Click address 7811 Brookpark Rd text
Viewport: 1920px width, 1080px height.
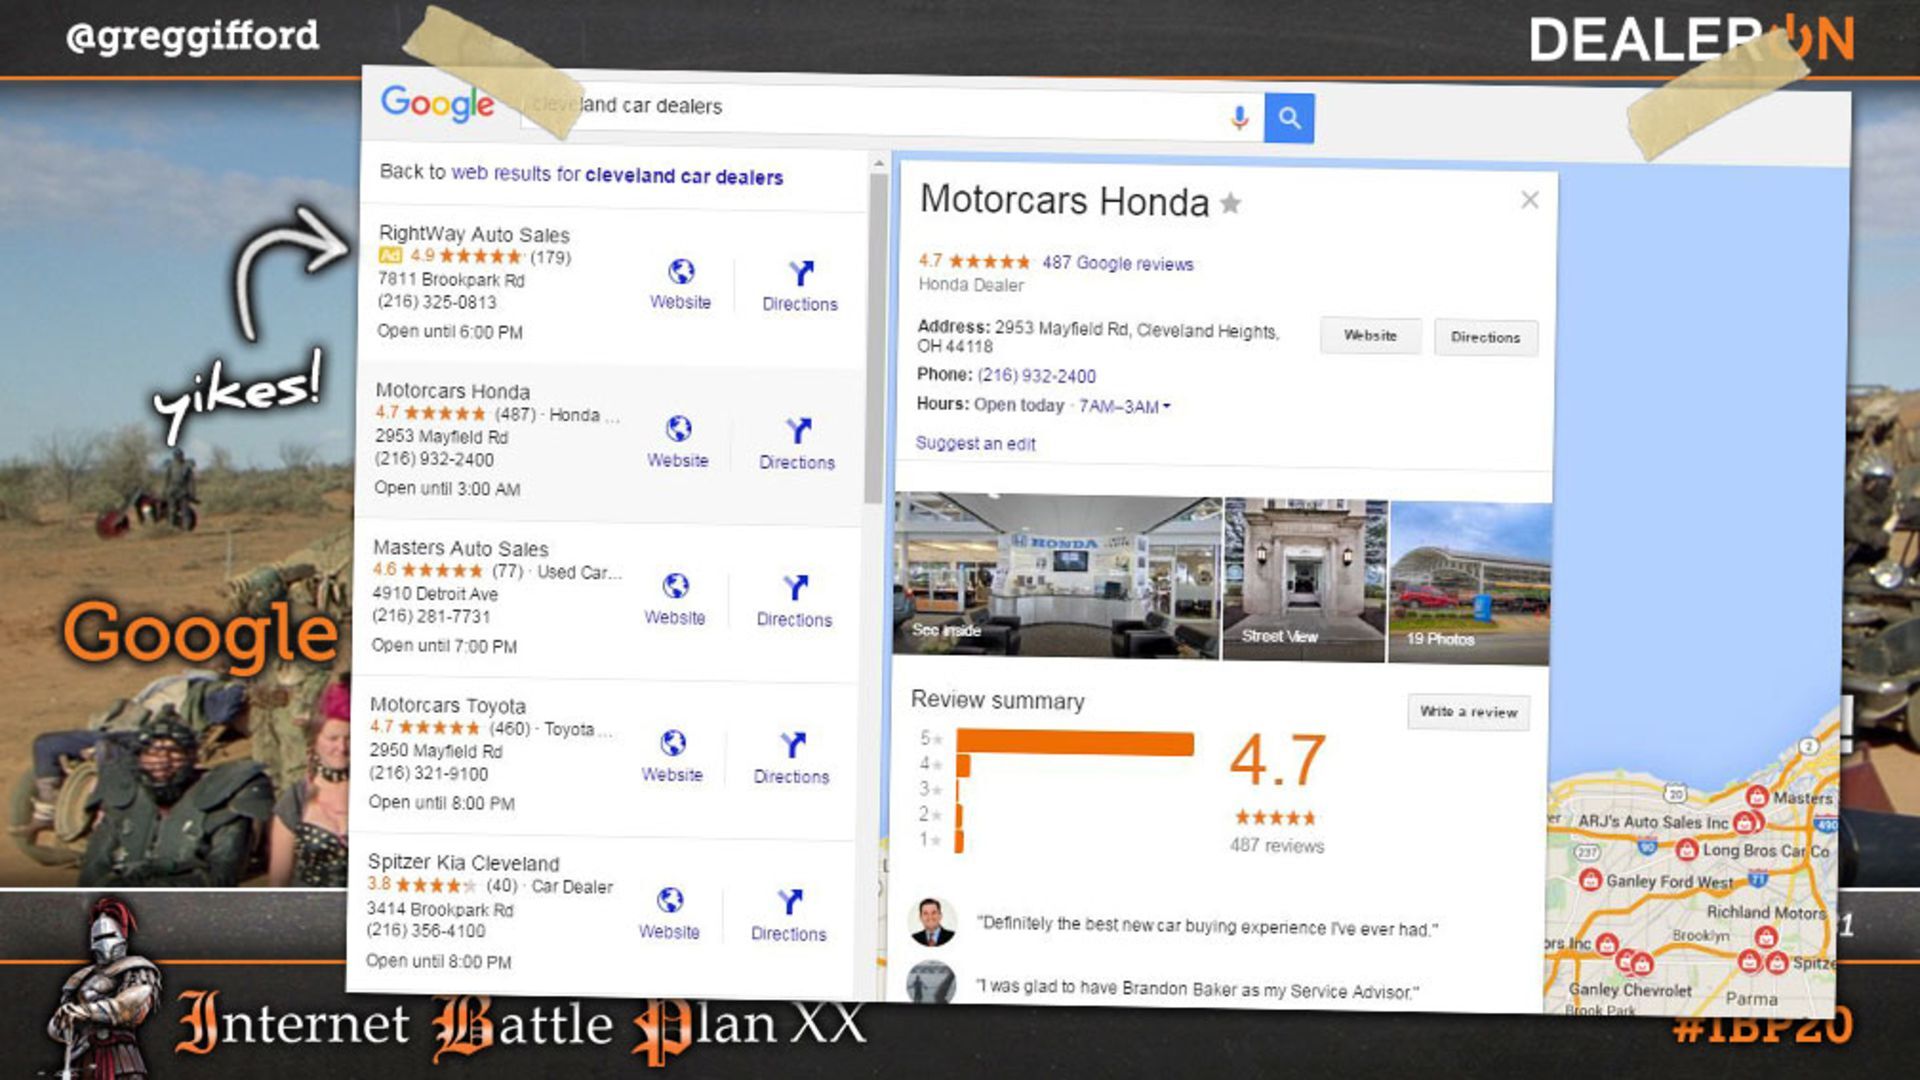[x=451, y=280]
